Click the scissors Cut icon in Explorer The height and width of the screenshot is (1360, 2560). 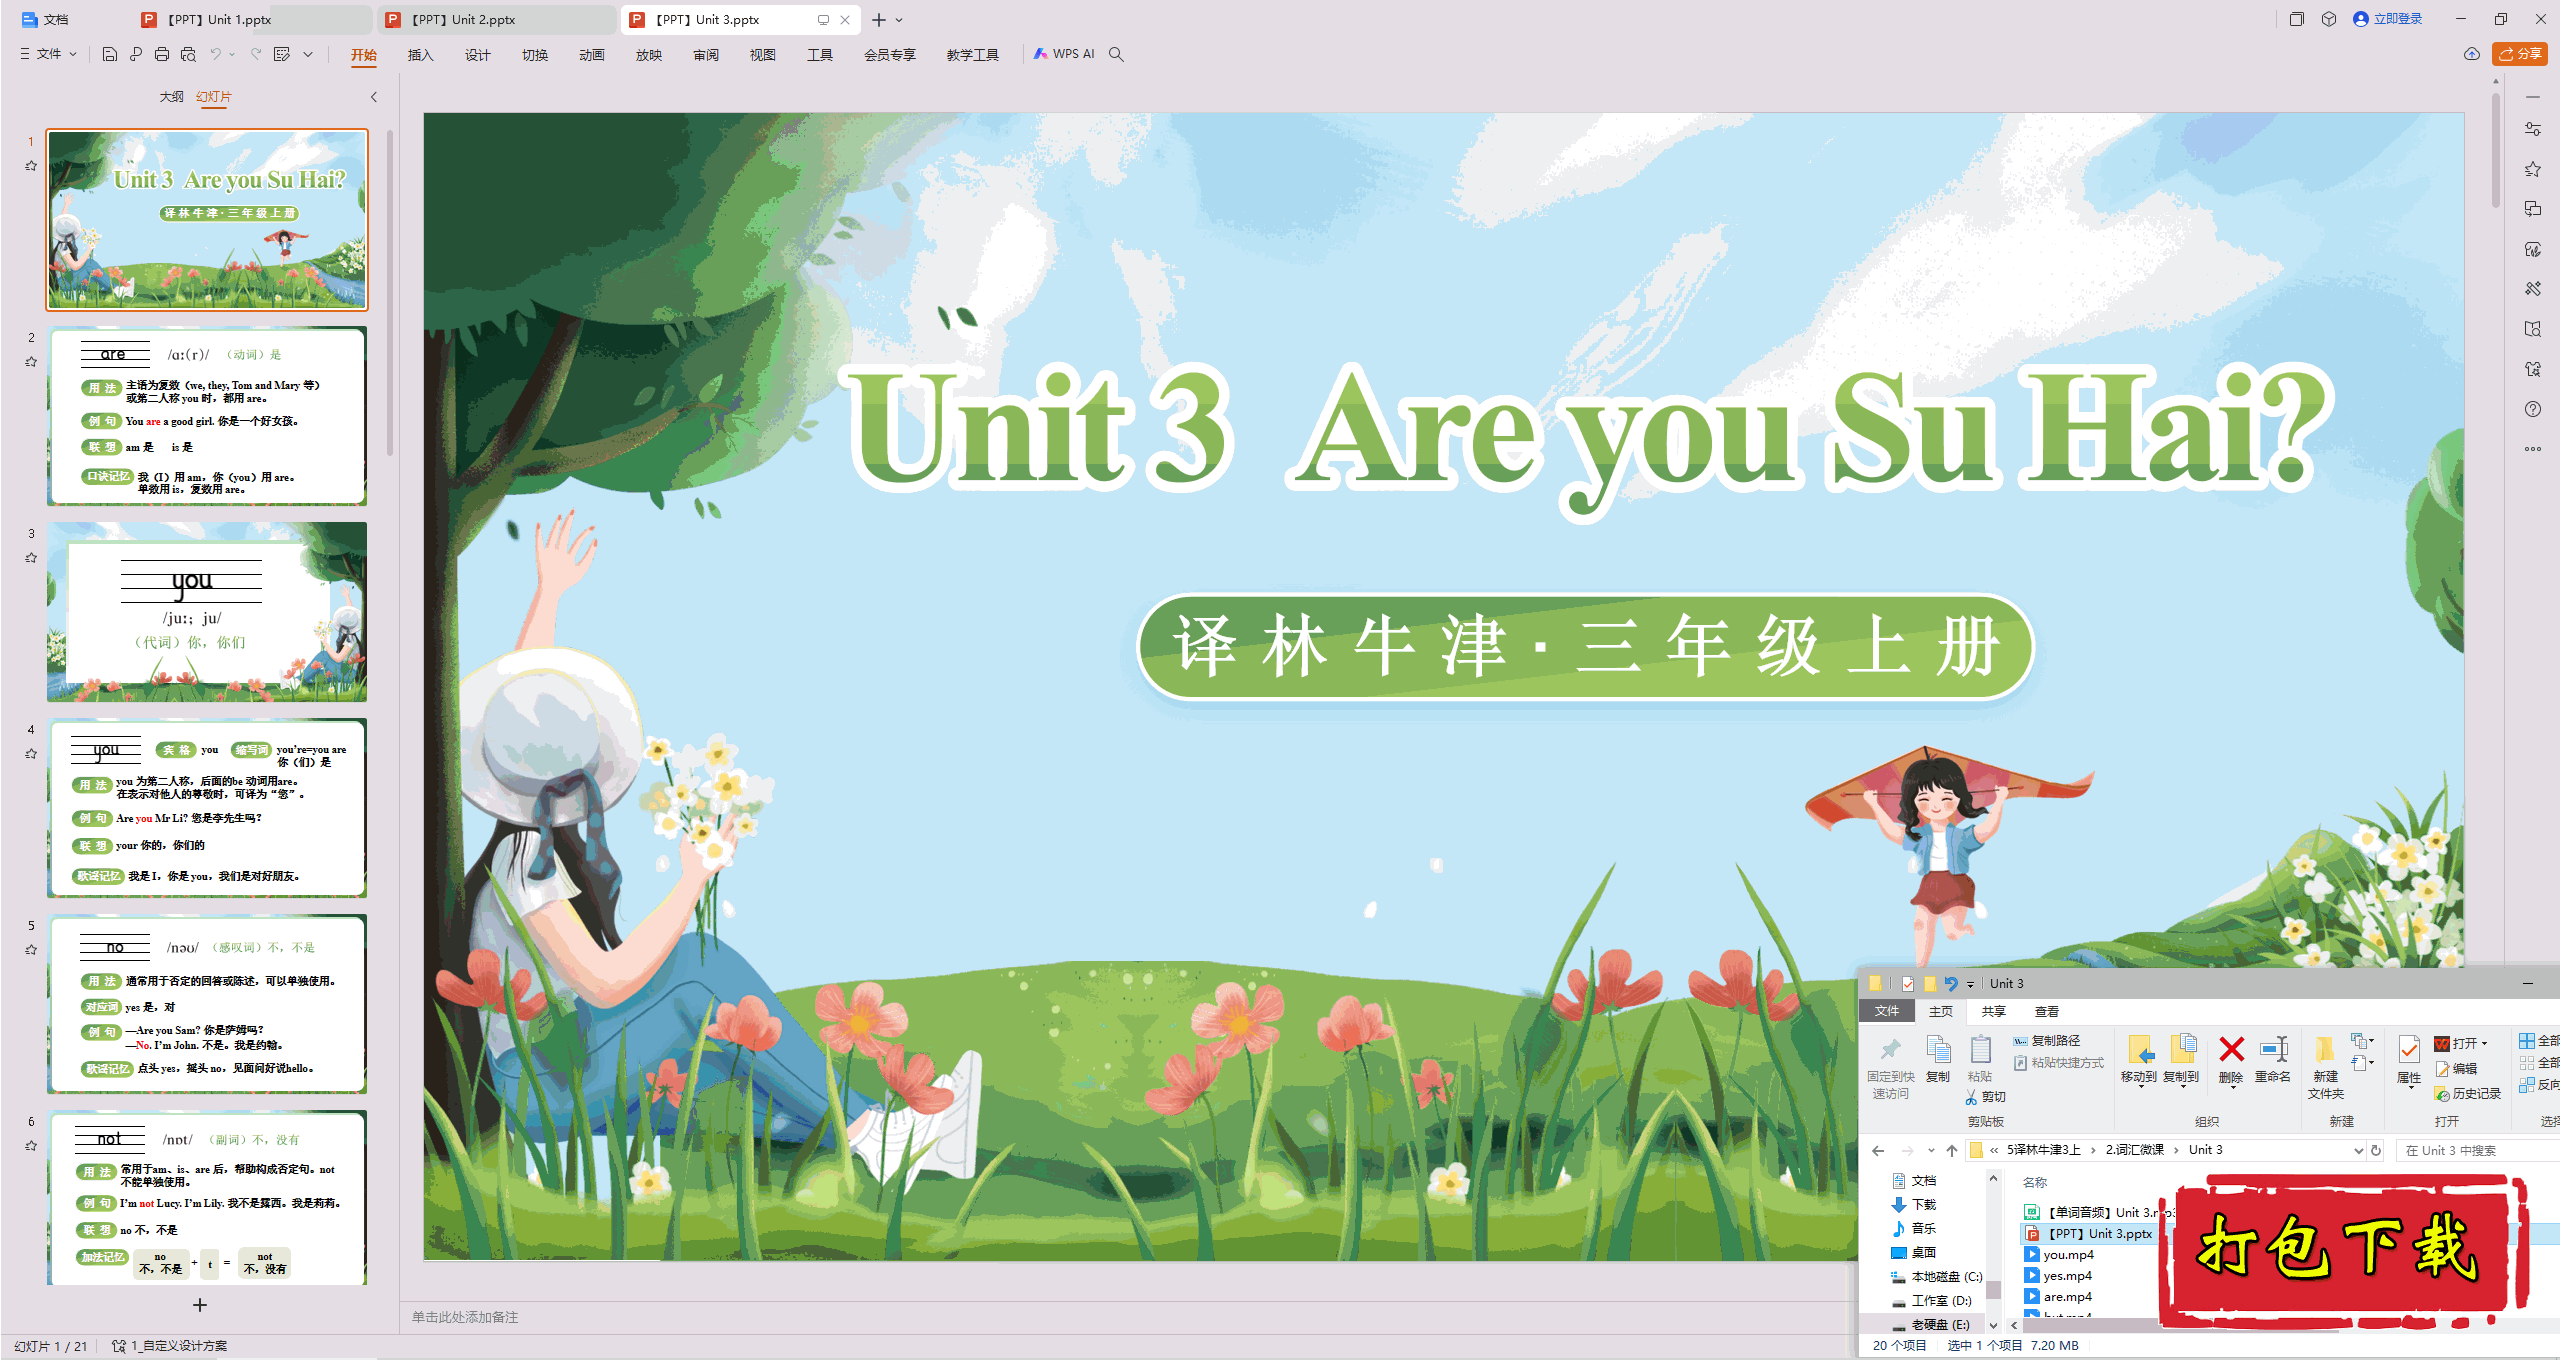[1971, 1097]
